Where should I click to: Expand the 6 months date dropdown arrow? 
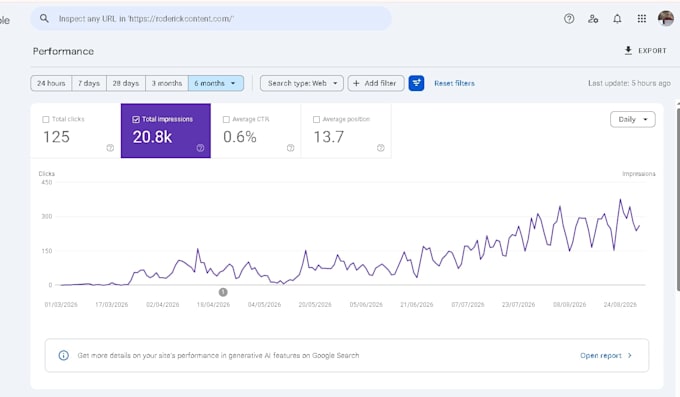point(233,83)
